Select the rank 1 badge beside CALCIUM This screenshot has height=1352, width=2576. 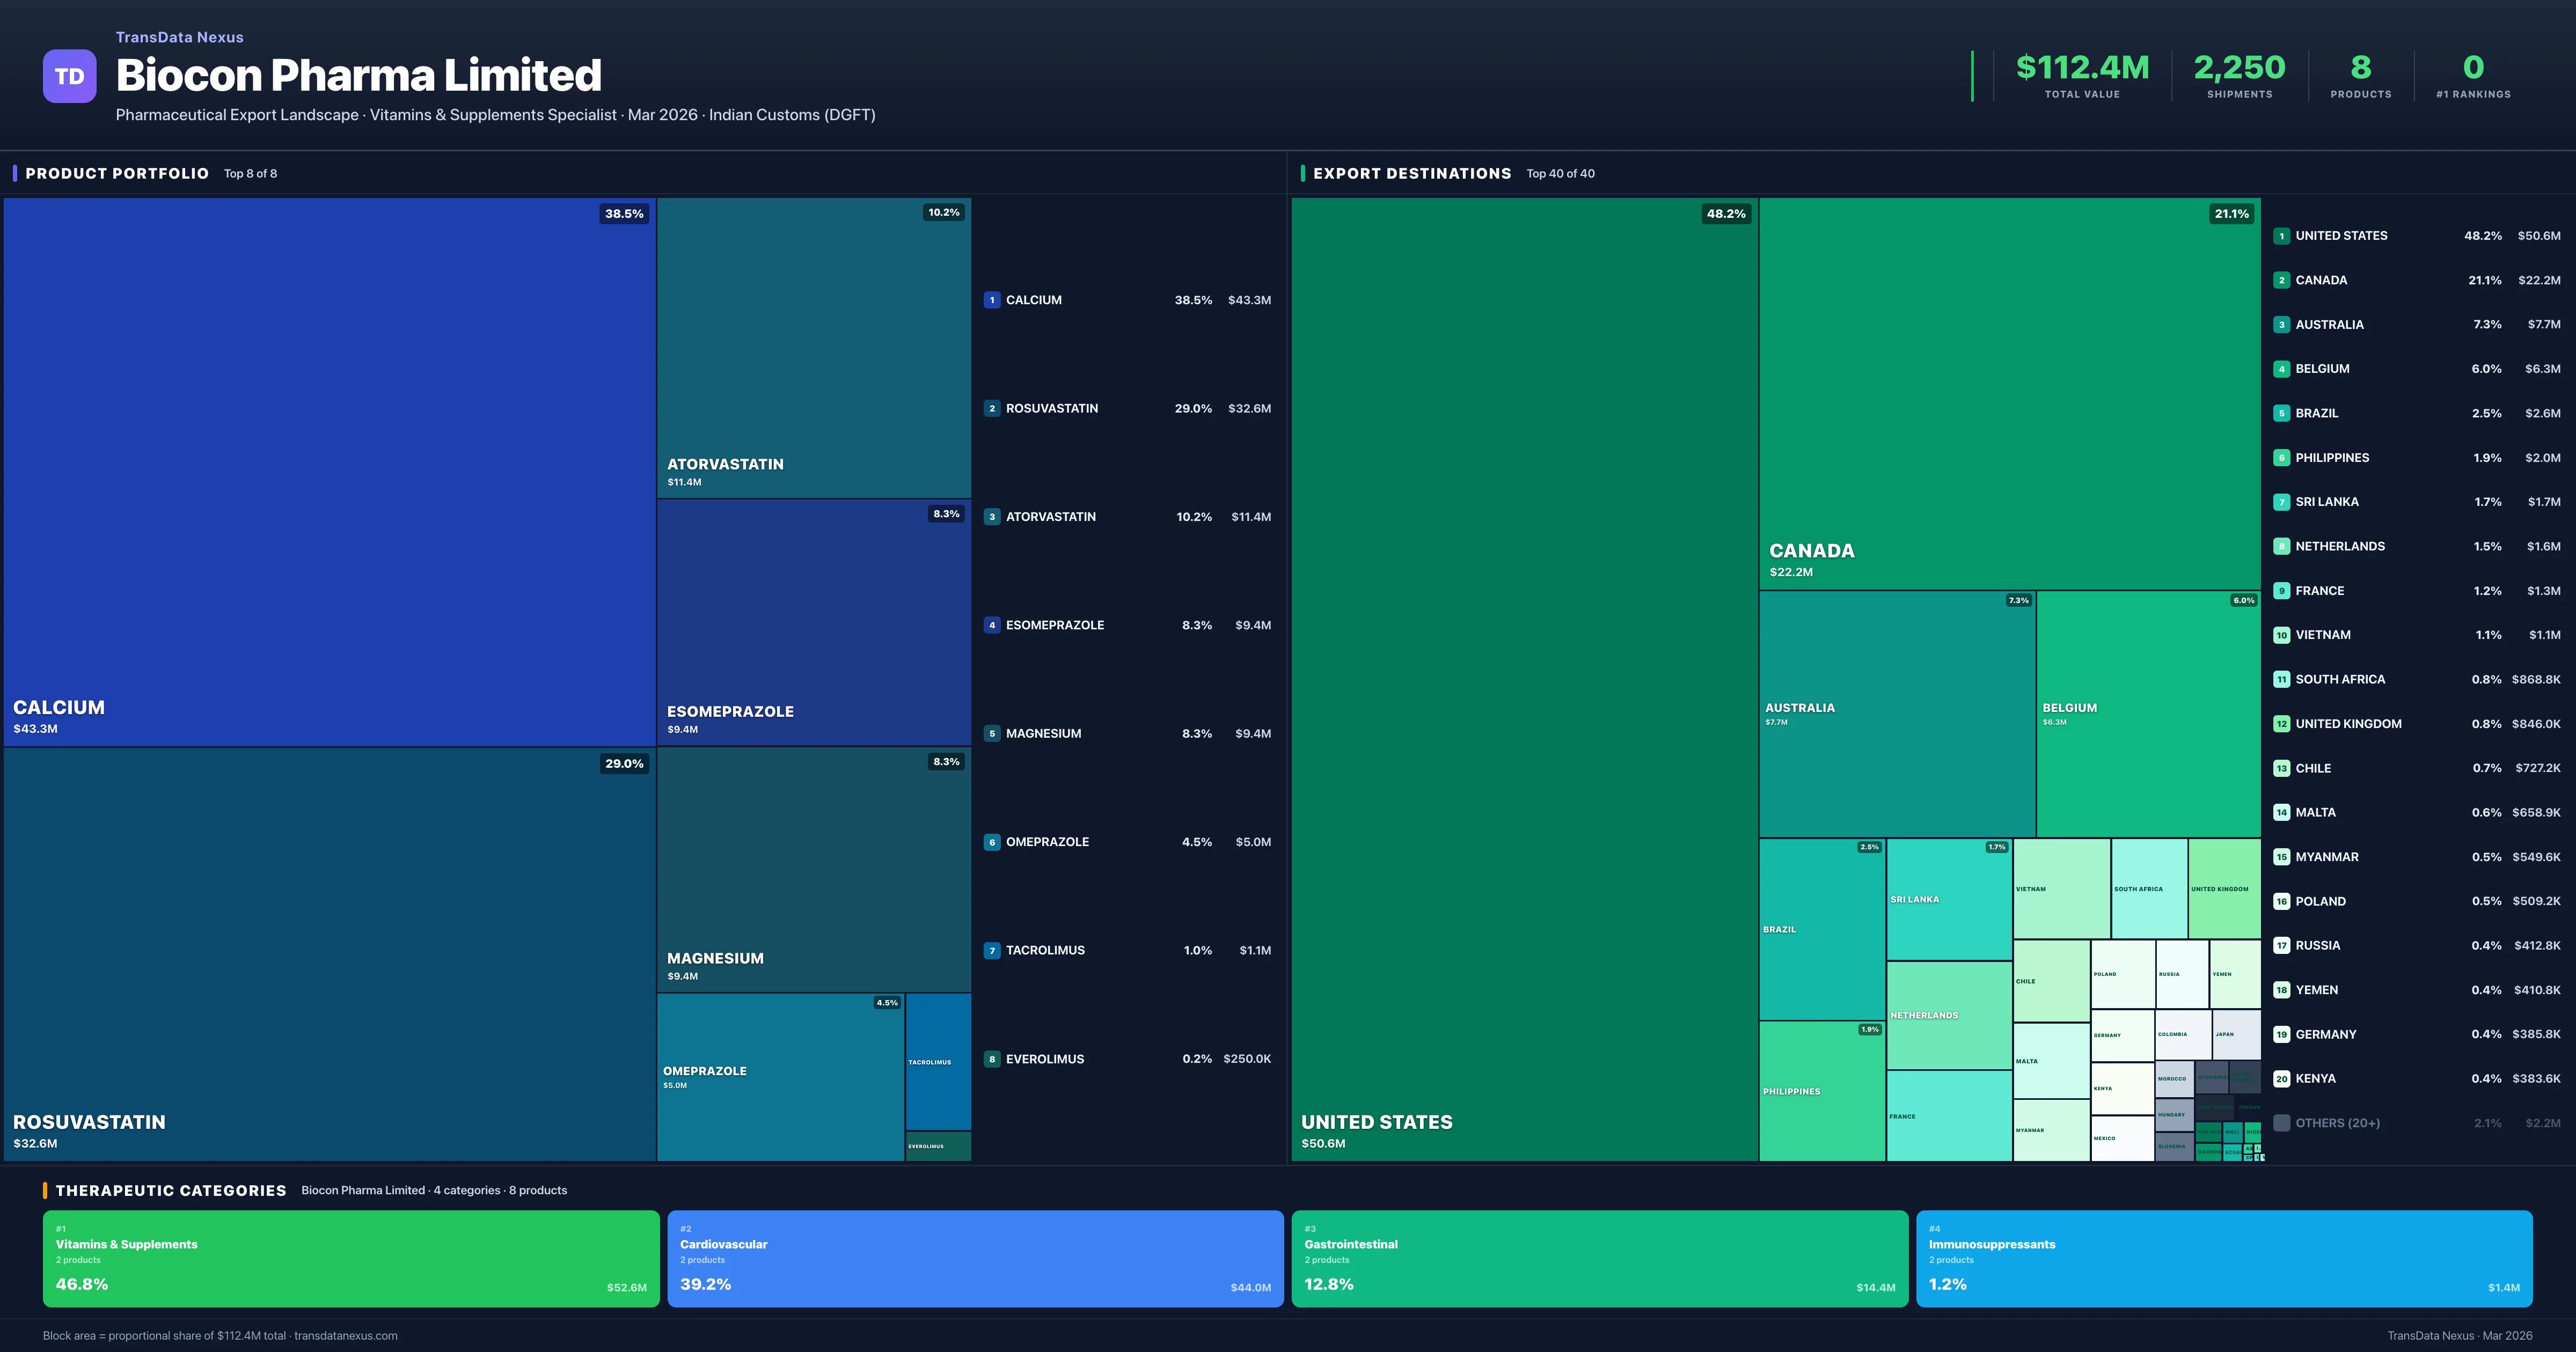click(x=992, y=299)
